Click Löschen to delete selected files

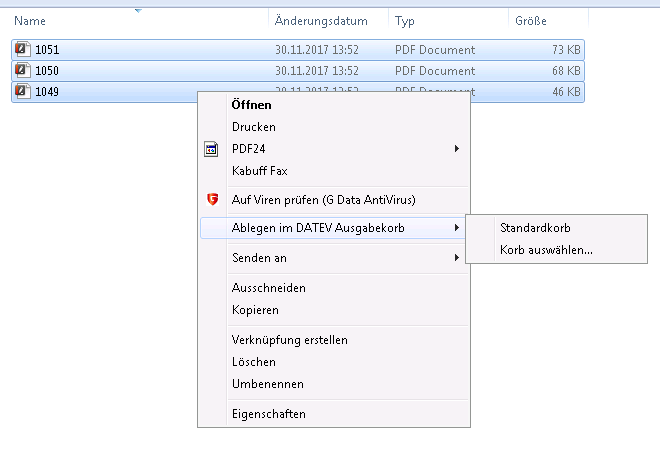pos(253,362)
